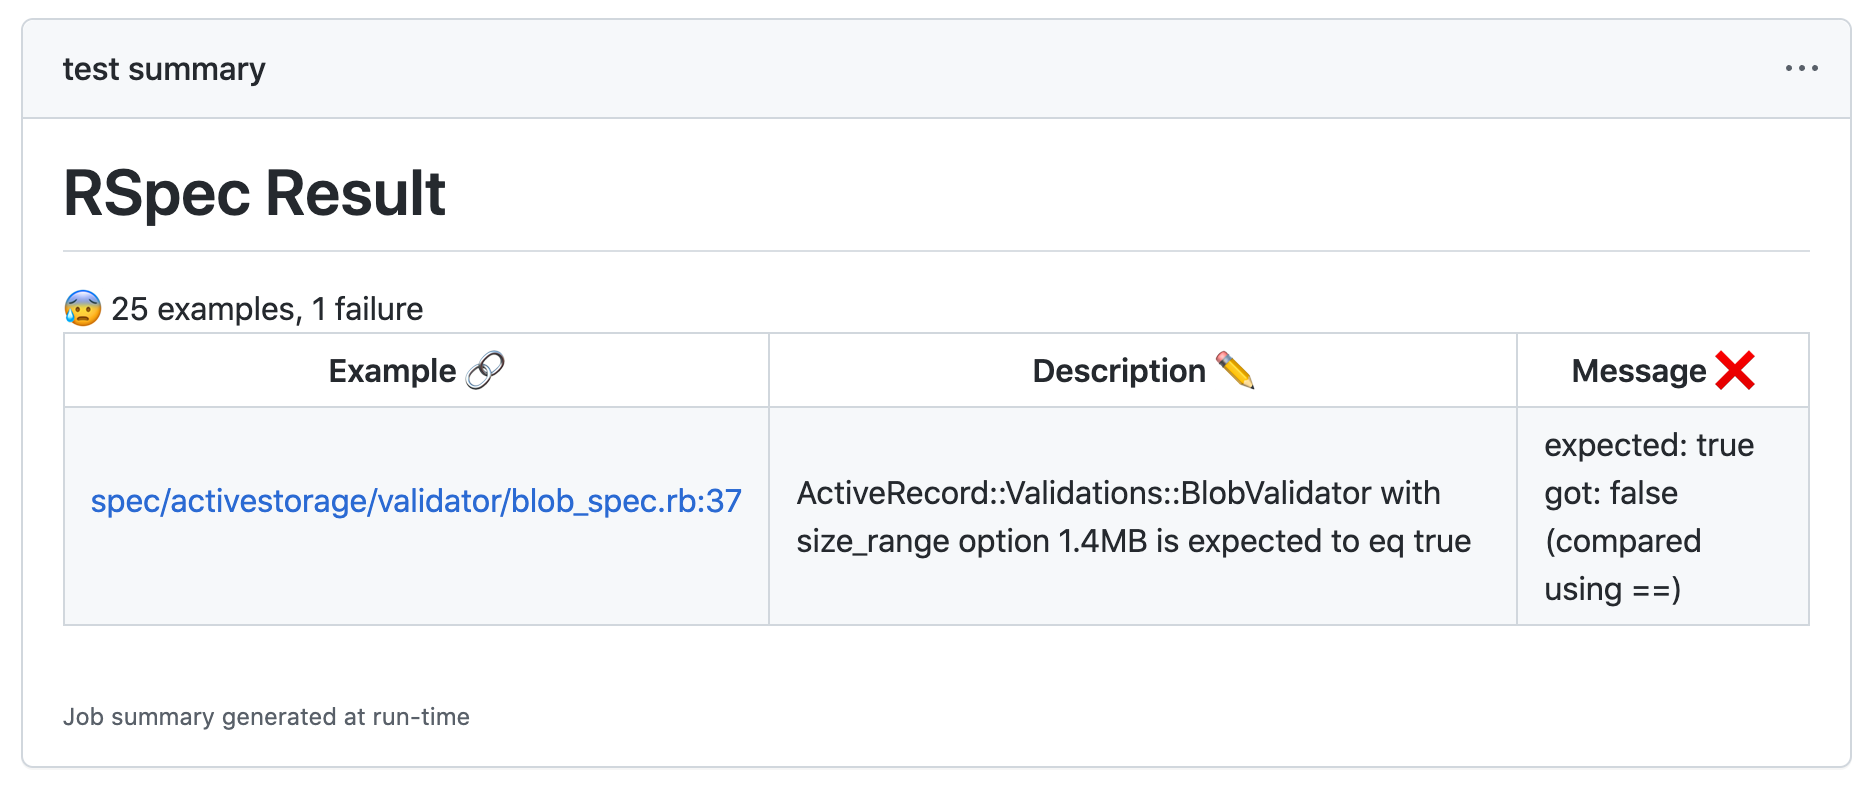Open the blob_spec.rb:37 spec link
This screenshot has width=1872, height=790.
point(416,501)
